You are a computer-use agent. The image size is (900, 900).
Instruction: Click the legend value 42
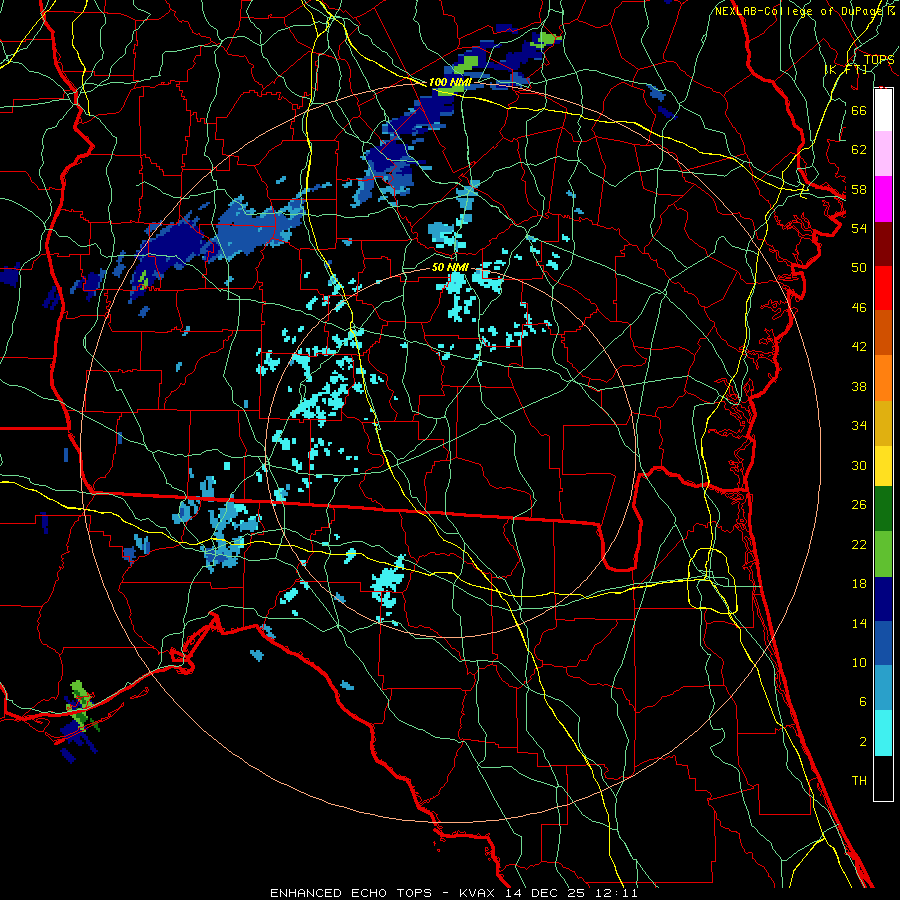[x=859, y=347]
